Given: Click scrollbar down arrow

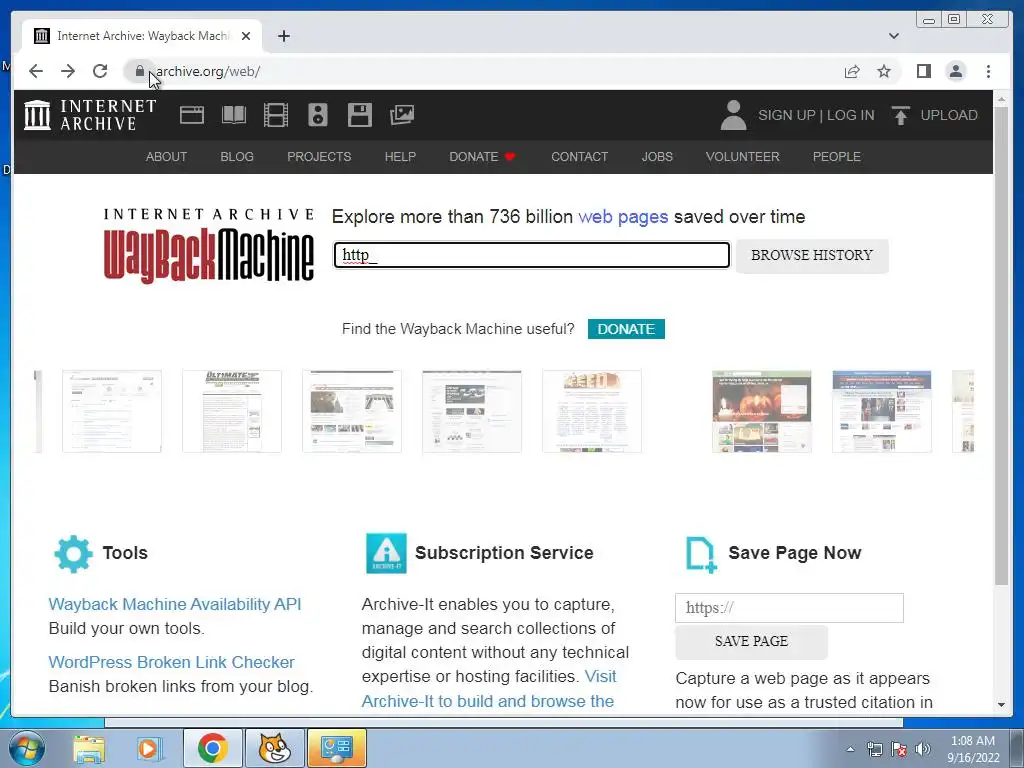Looking at the screenshot, I should tap(1001, 705).
